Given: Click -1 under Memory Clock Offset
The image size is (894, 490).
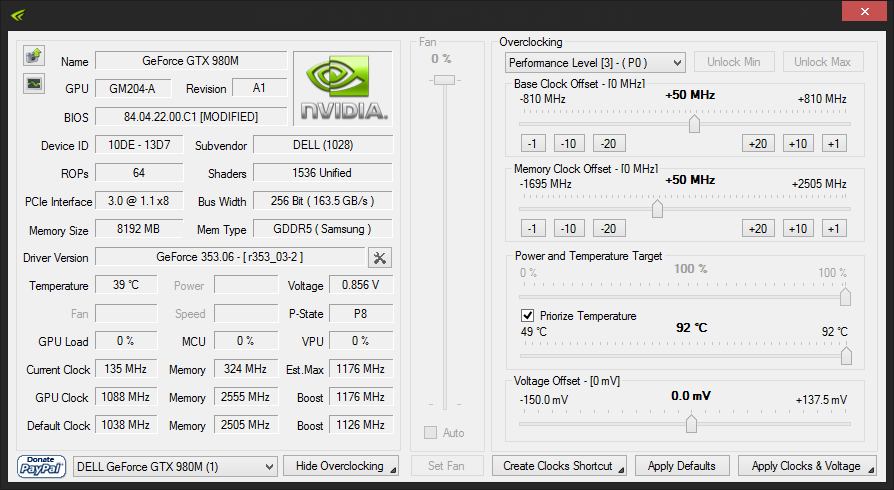Looking at the screenshot, I should tap(533, 229).
